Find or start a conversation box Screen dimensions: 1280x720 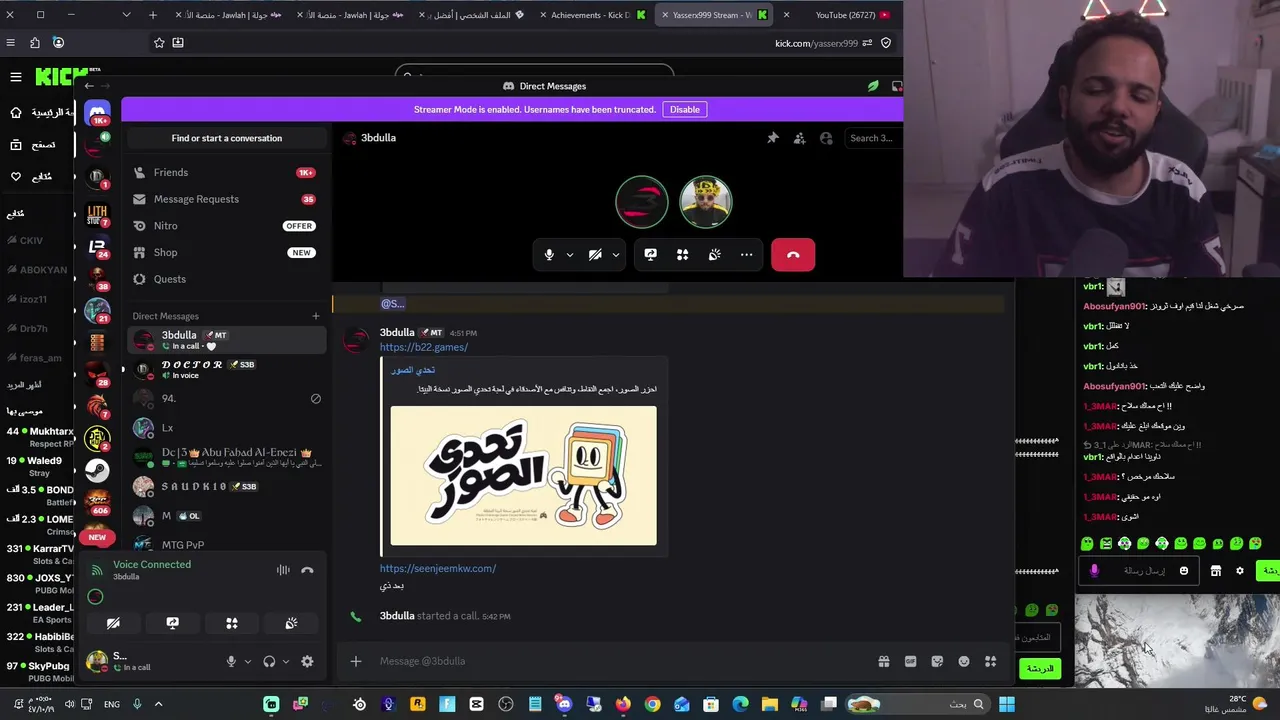227,138
